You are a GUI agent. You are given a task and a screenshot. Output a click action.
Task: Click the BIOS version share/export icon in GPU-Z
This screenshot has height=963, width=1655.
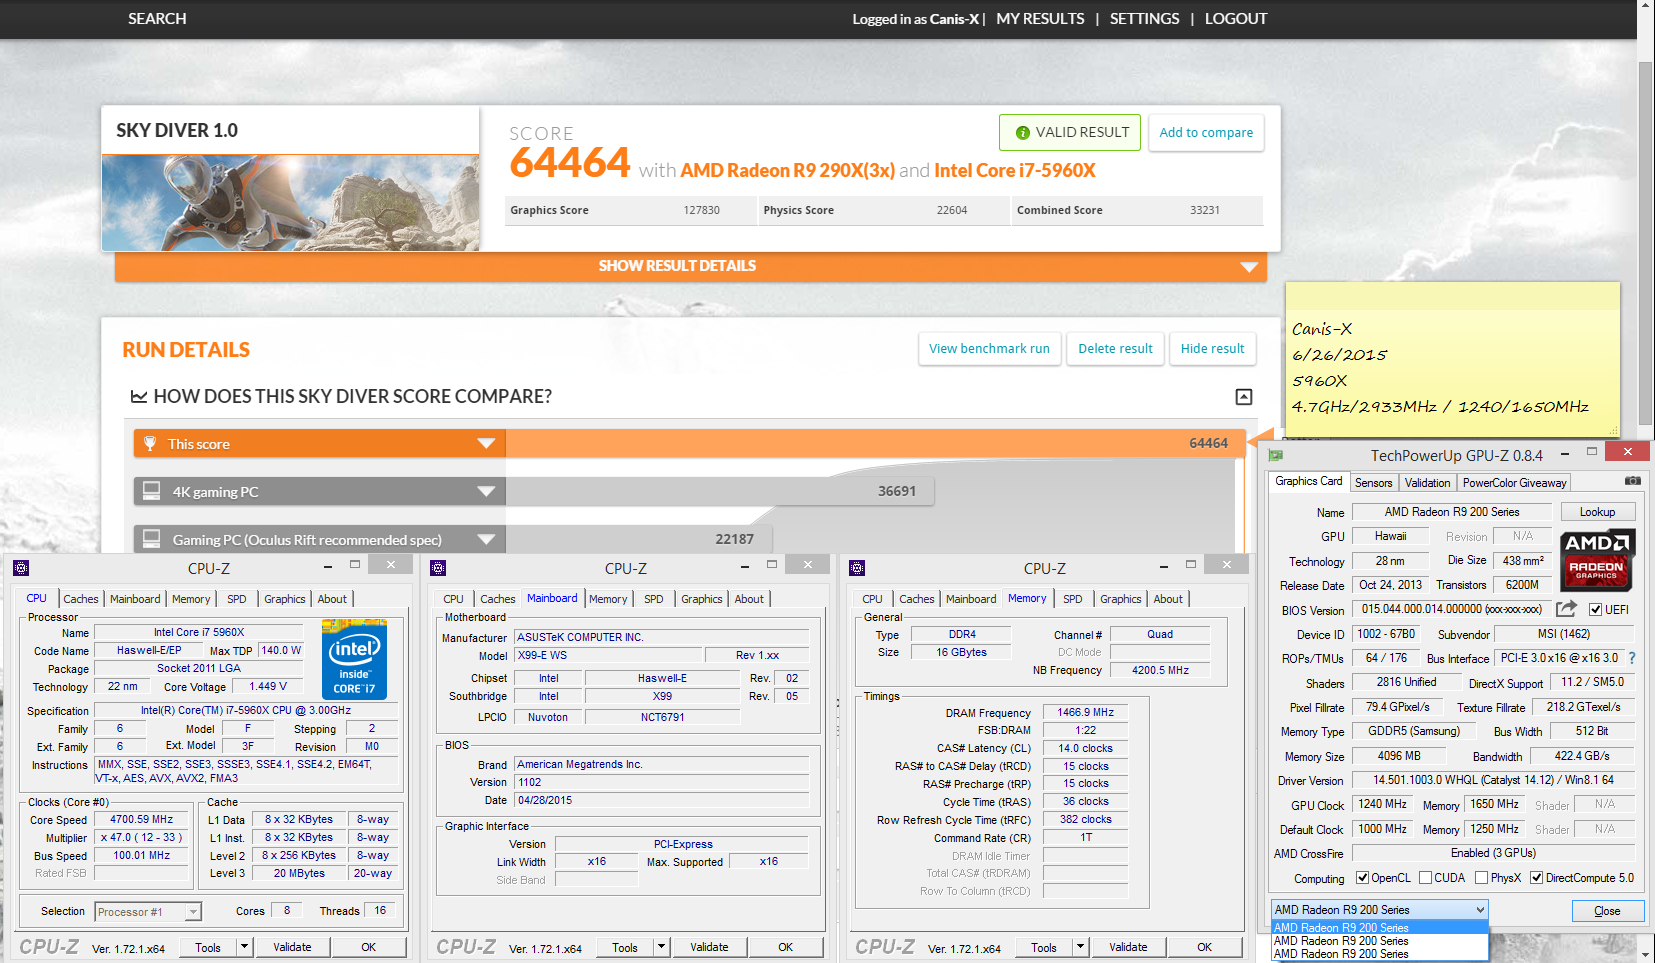pos(1566,608)
